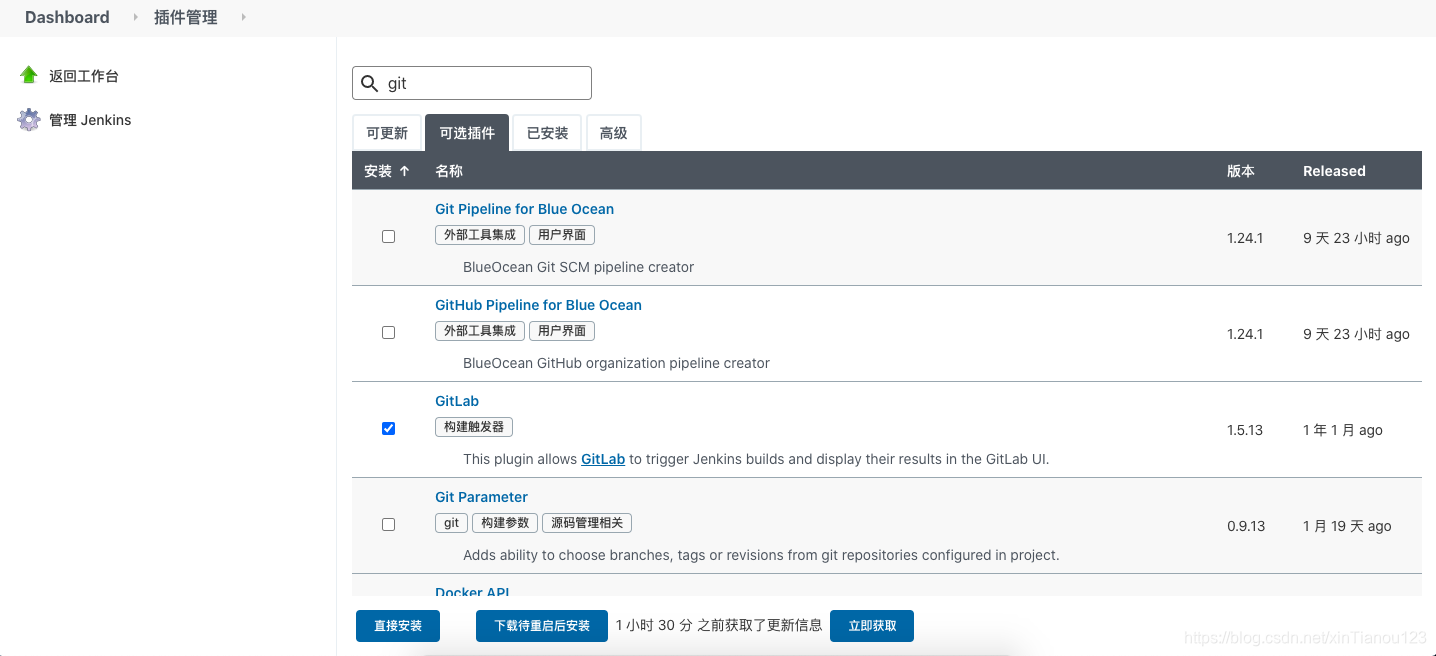Open 管理 Jenkins sidebar link

[x=90, y=120]
